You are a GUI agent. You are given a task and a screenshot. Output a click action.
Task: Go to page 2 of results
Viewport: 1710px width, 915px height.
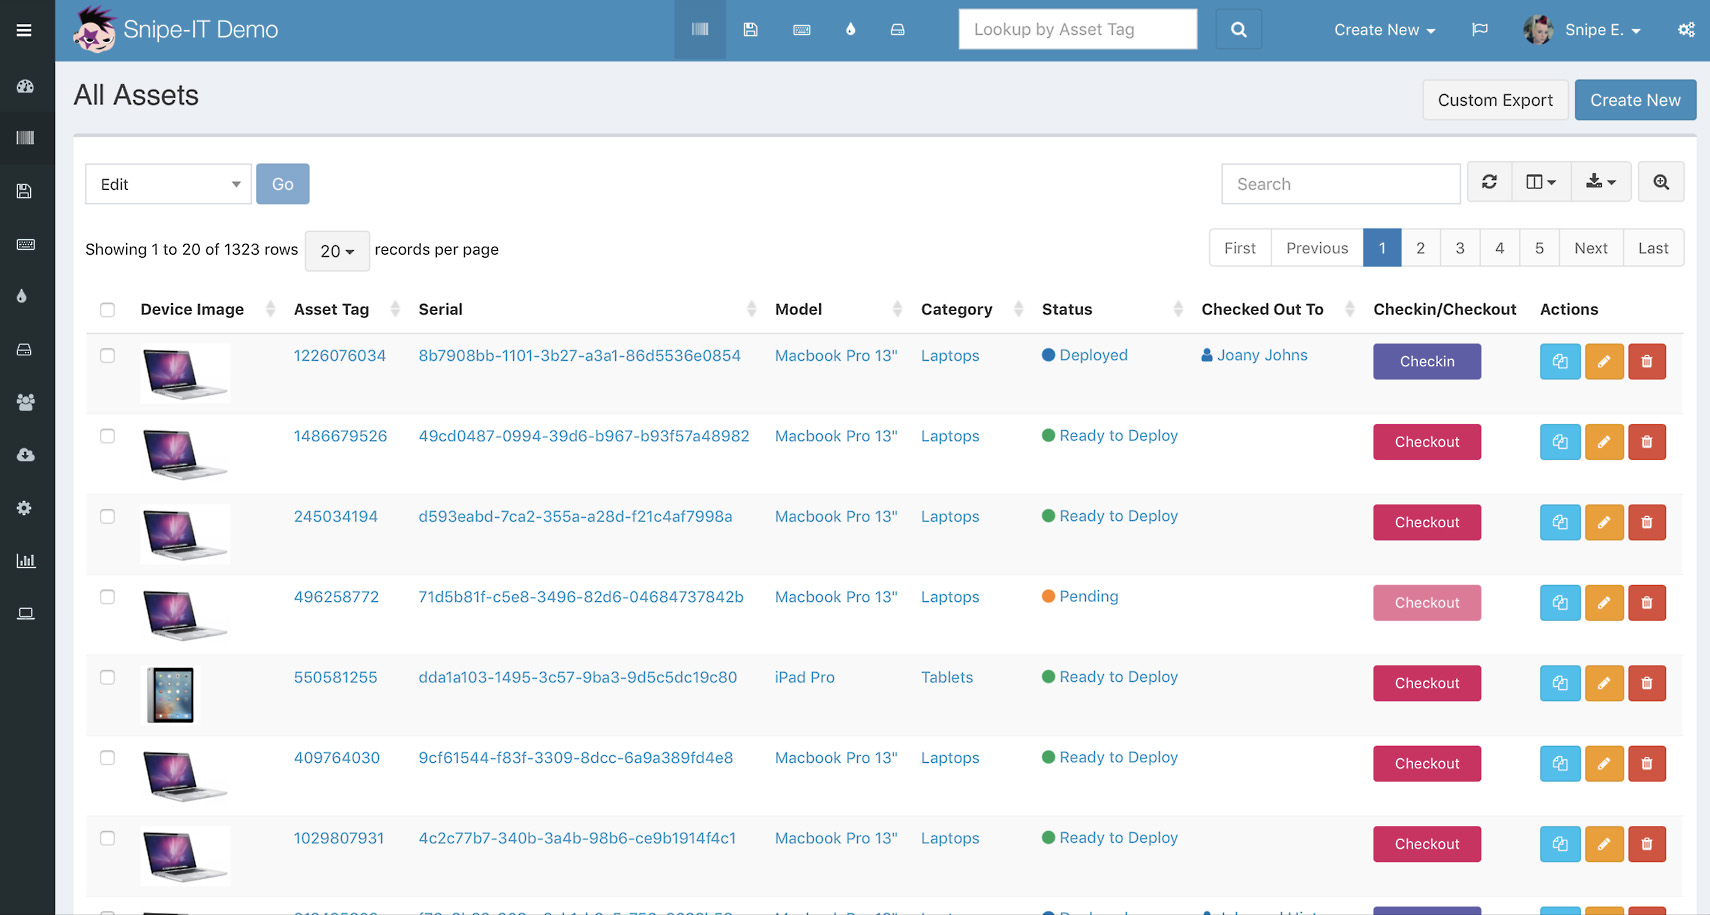tap(1420, 248)
